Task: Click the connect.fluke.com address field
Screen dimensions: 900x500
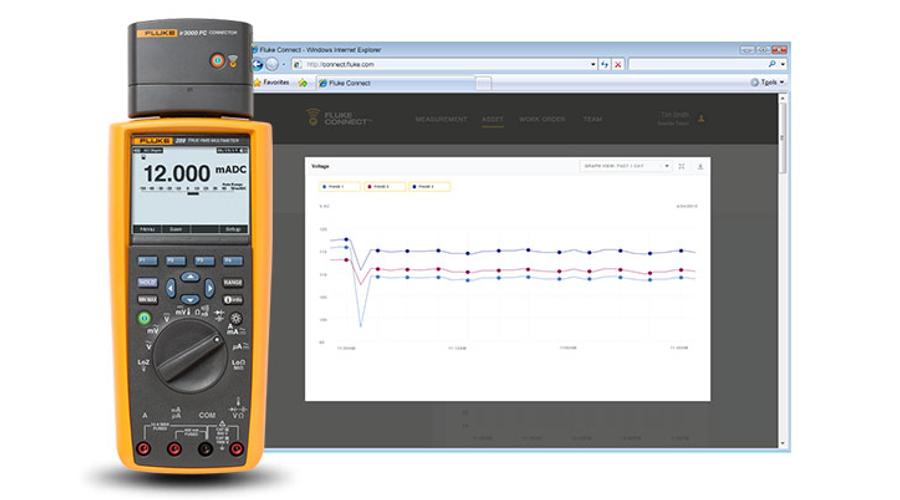Action: tap(445, 64)
